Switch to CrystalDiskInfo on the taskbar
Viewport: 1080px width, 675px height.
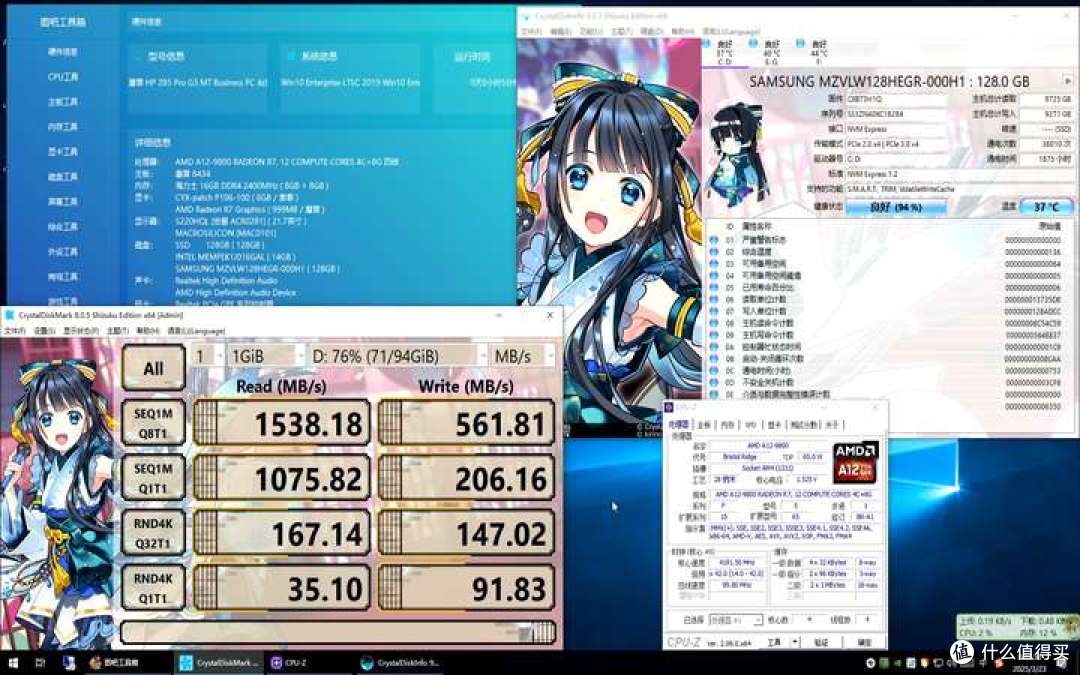[x=400, y=663]
